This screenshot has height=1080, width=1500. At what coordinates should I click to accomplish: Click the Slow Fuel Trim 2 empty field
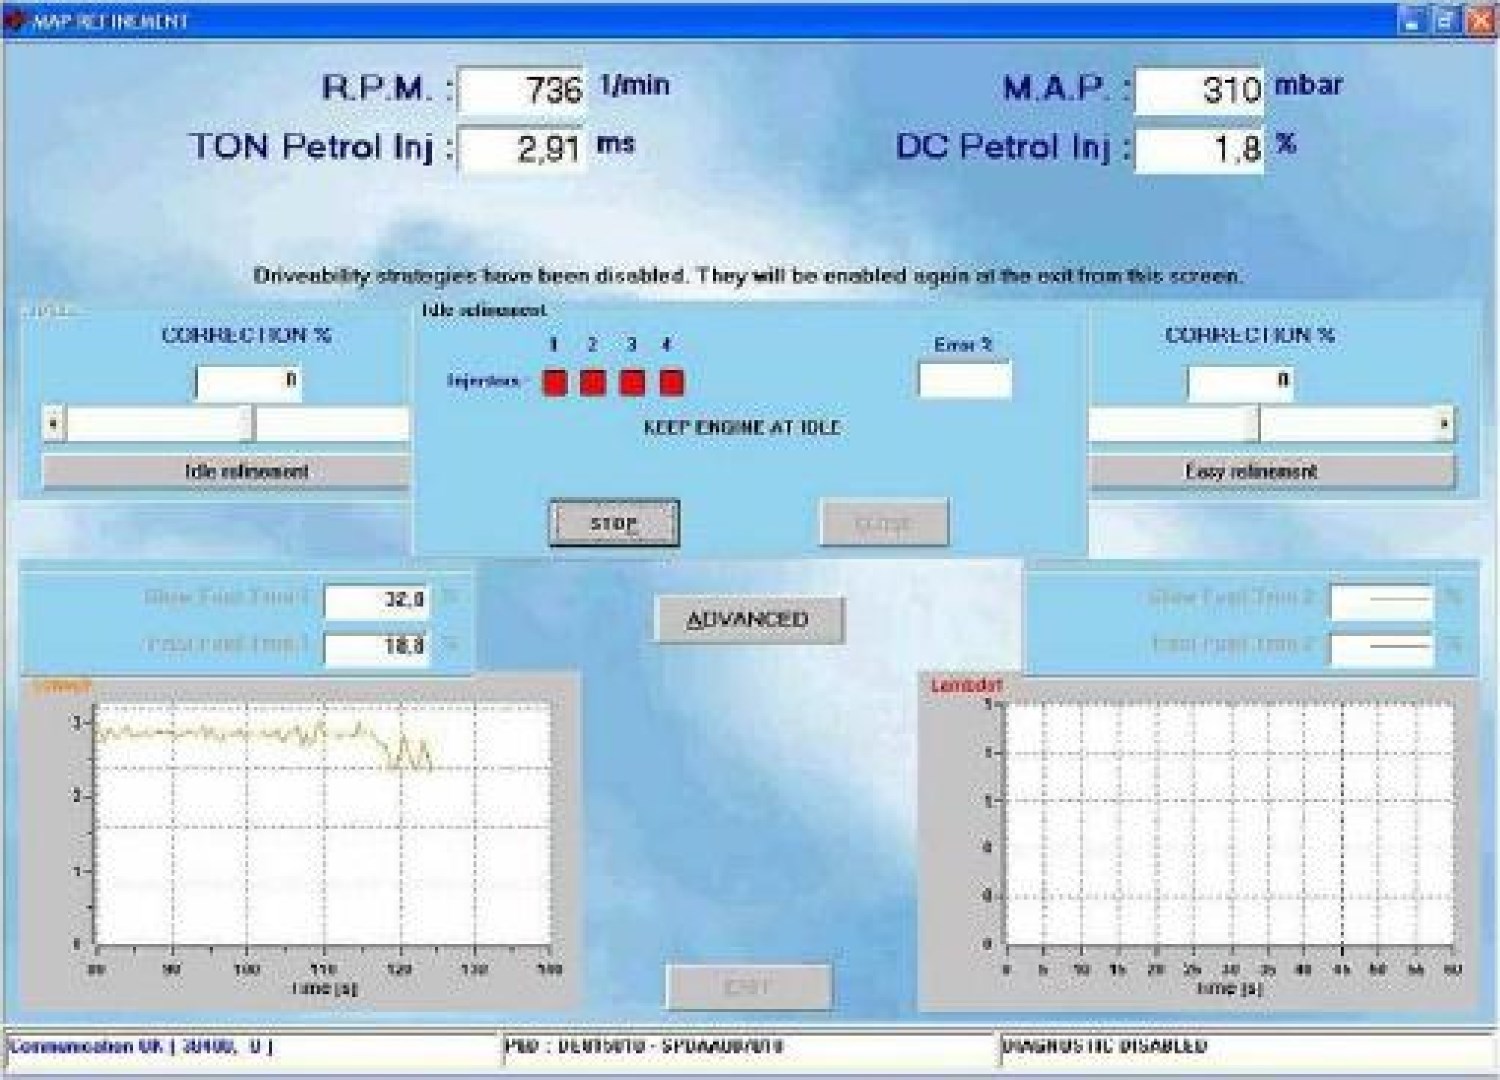[1382, 601]
